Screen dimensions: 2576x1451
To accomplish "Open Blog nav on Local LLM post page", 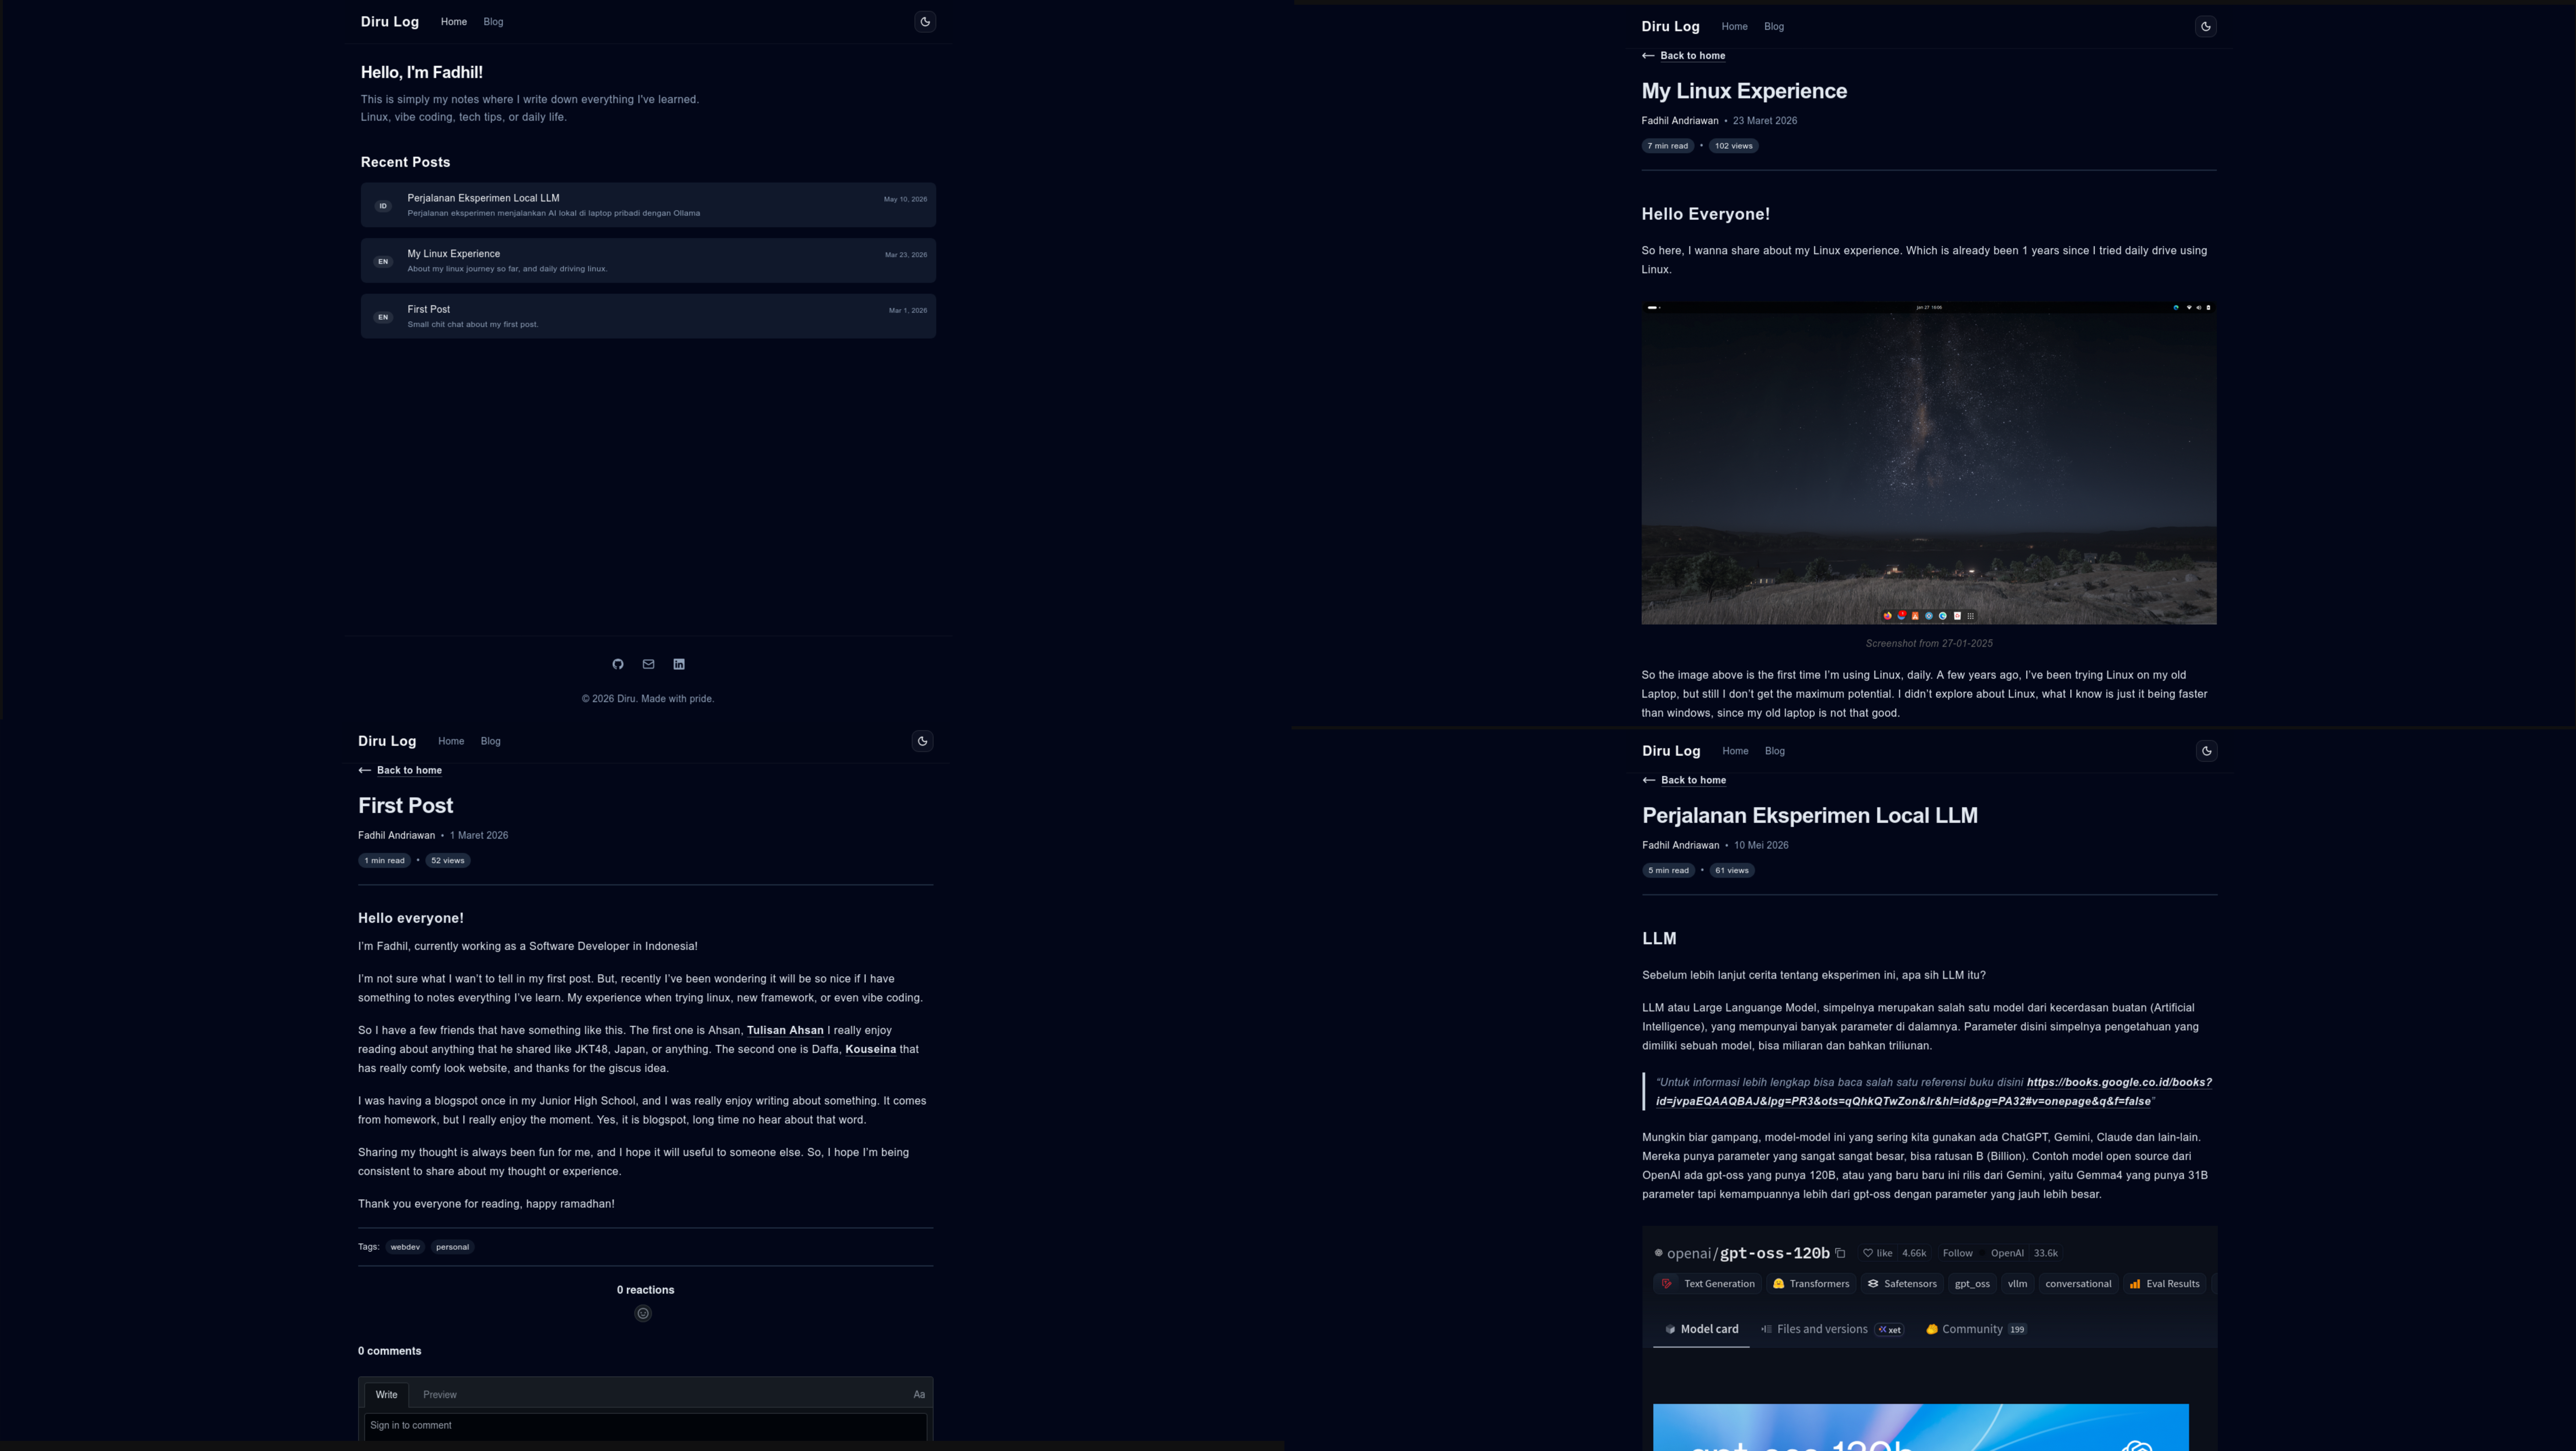I will click(x=1775, y=751).
